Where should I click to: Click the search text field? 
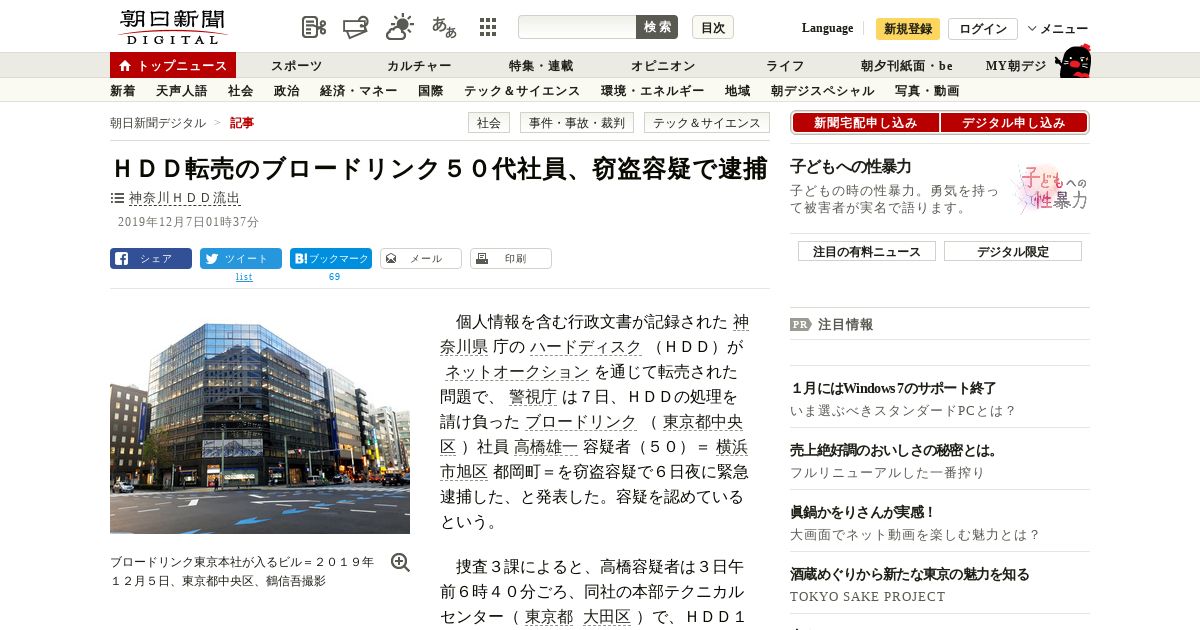[577, 27]
